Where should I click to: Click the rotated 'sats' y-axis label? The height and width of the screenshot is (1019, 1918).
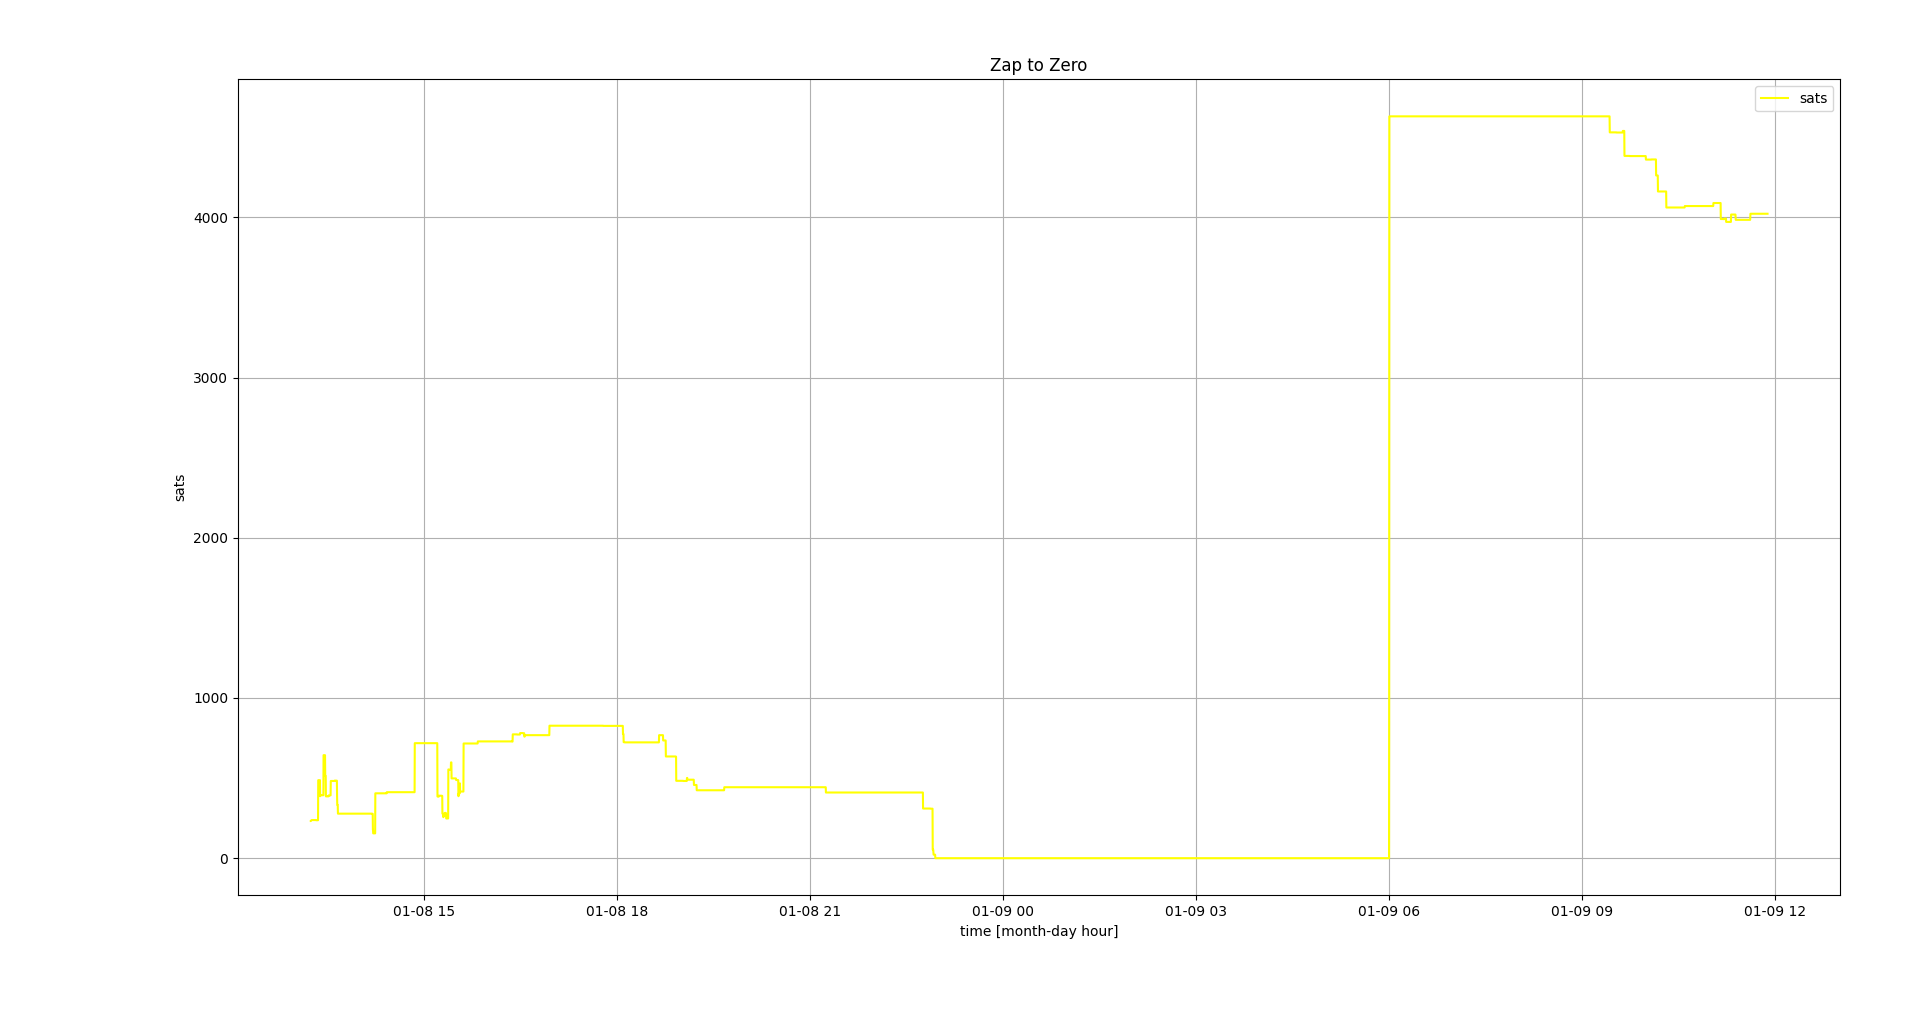coord(180,488)
